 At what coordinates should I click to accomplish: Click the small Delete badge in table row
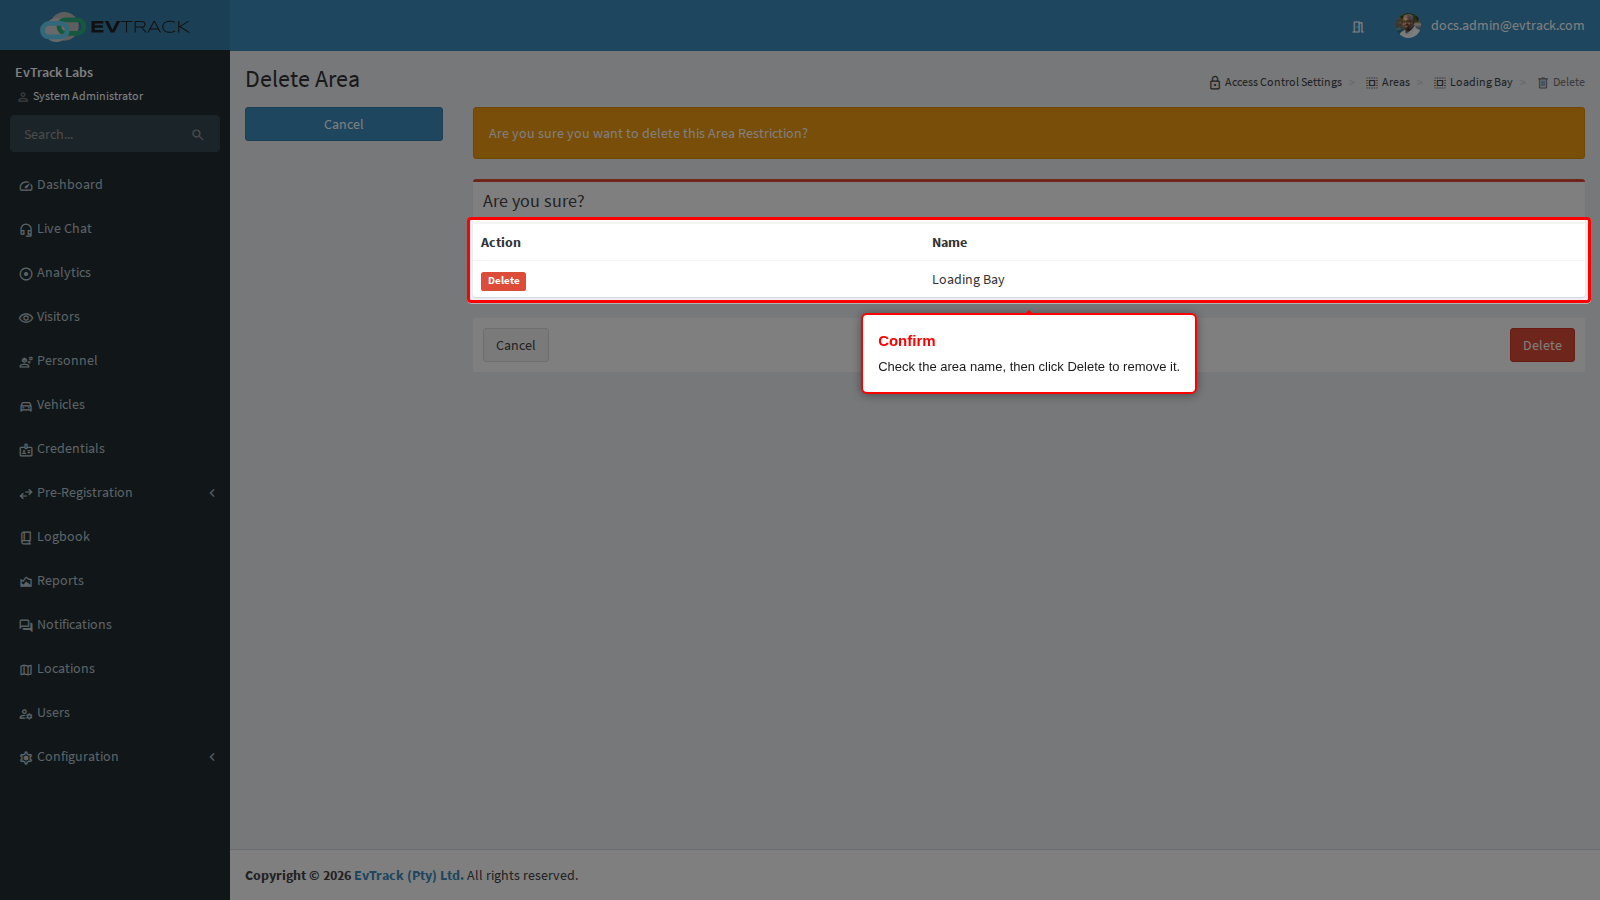tap(503, 281)
